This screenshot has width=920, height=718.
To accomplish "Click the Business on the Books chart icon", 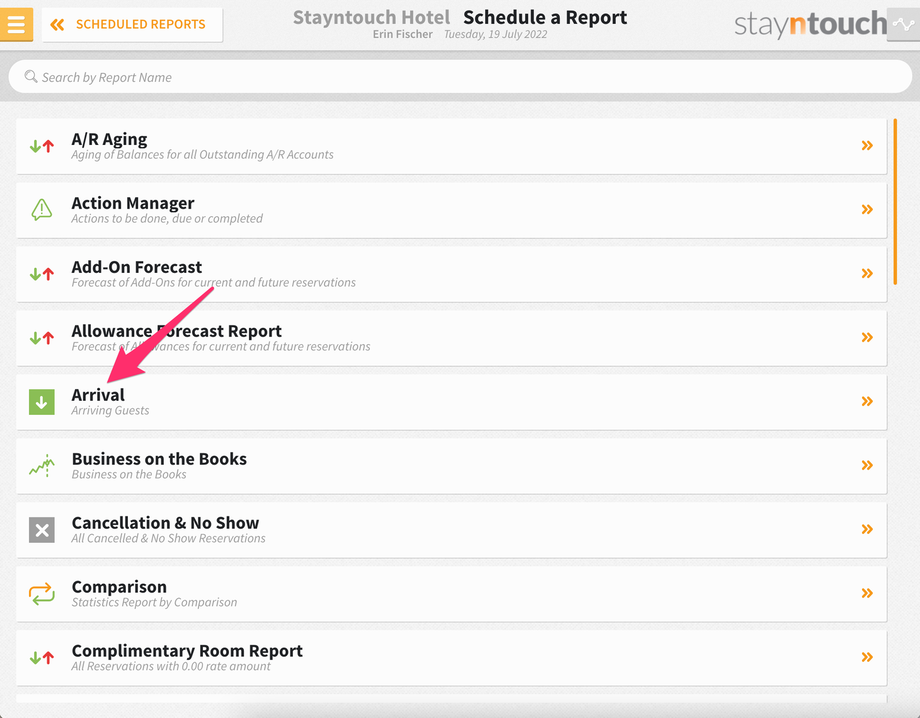I will tap(42, 466).
